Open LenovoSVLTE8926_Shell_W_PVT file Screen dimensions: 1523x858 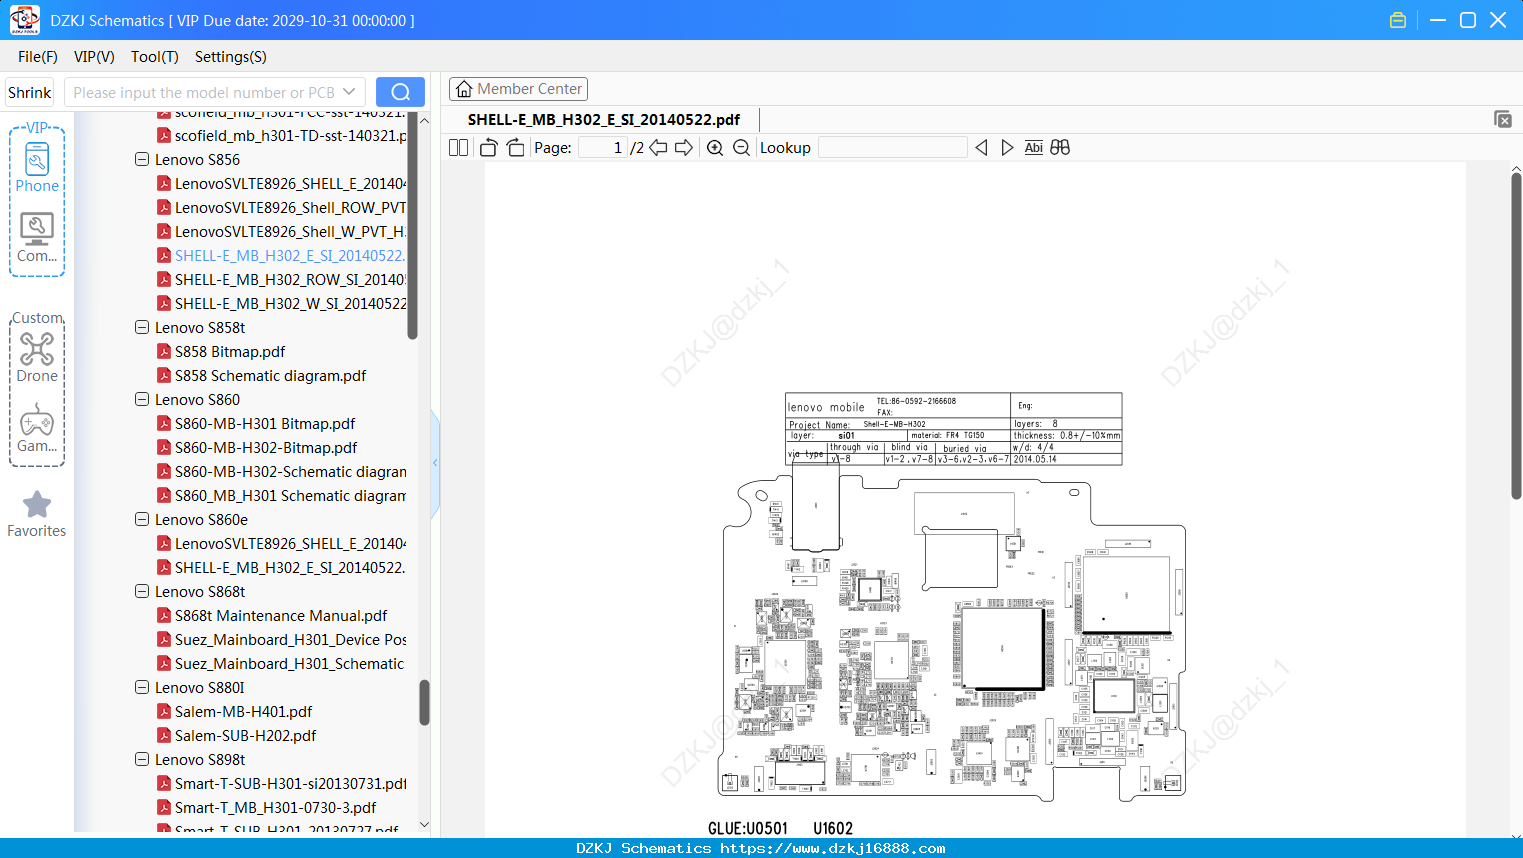click(290, 232)
